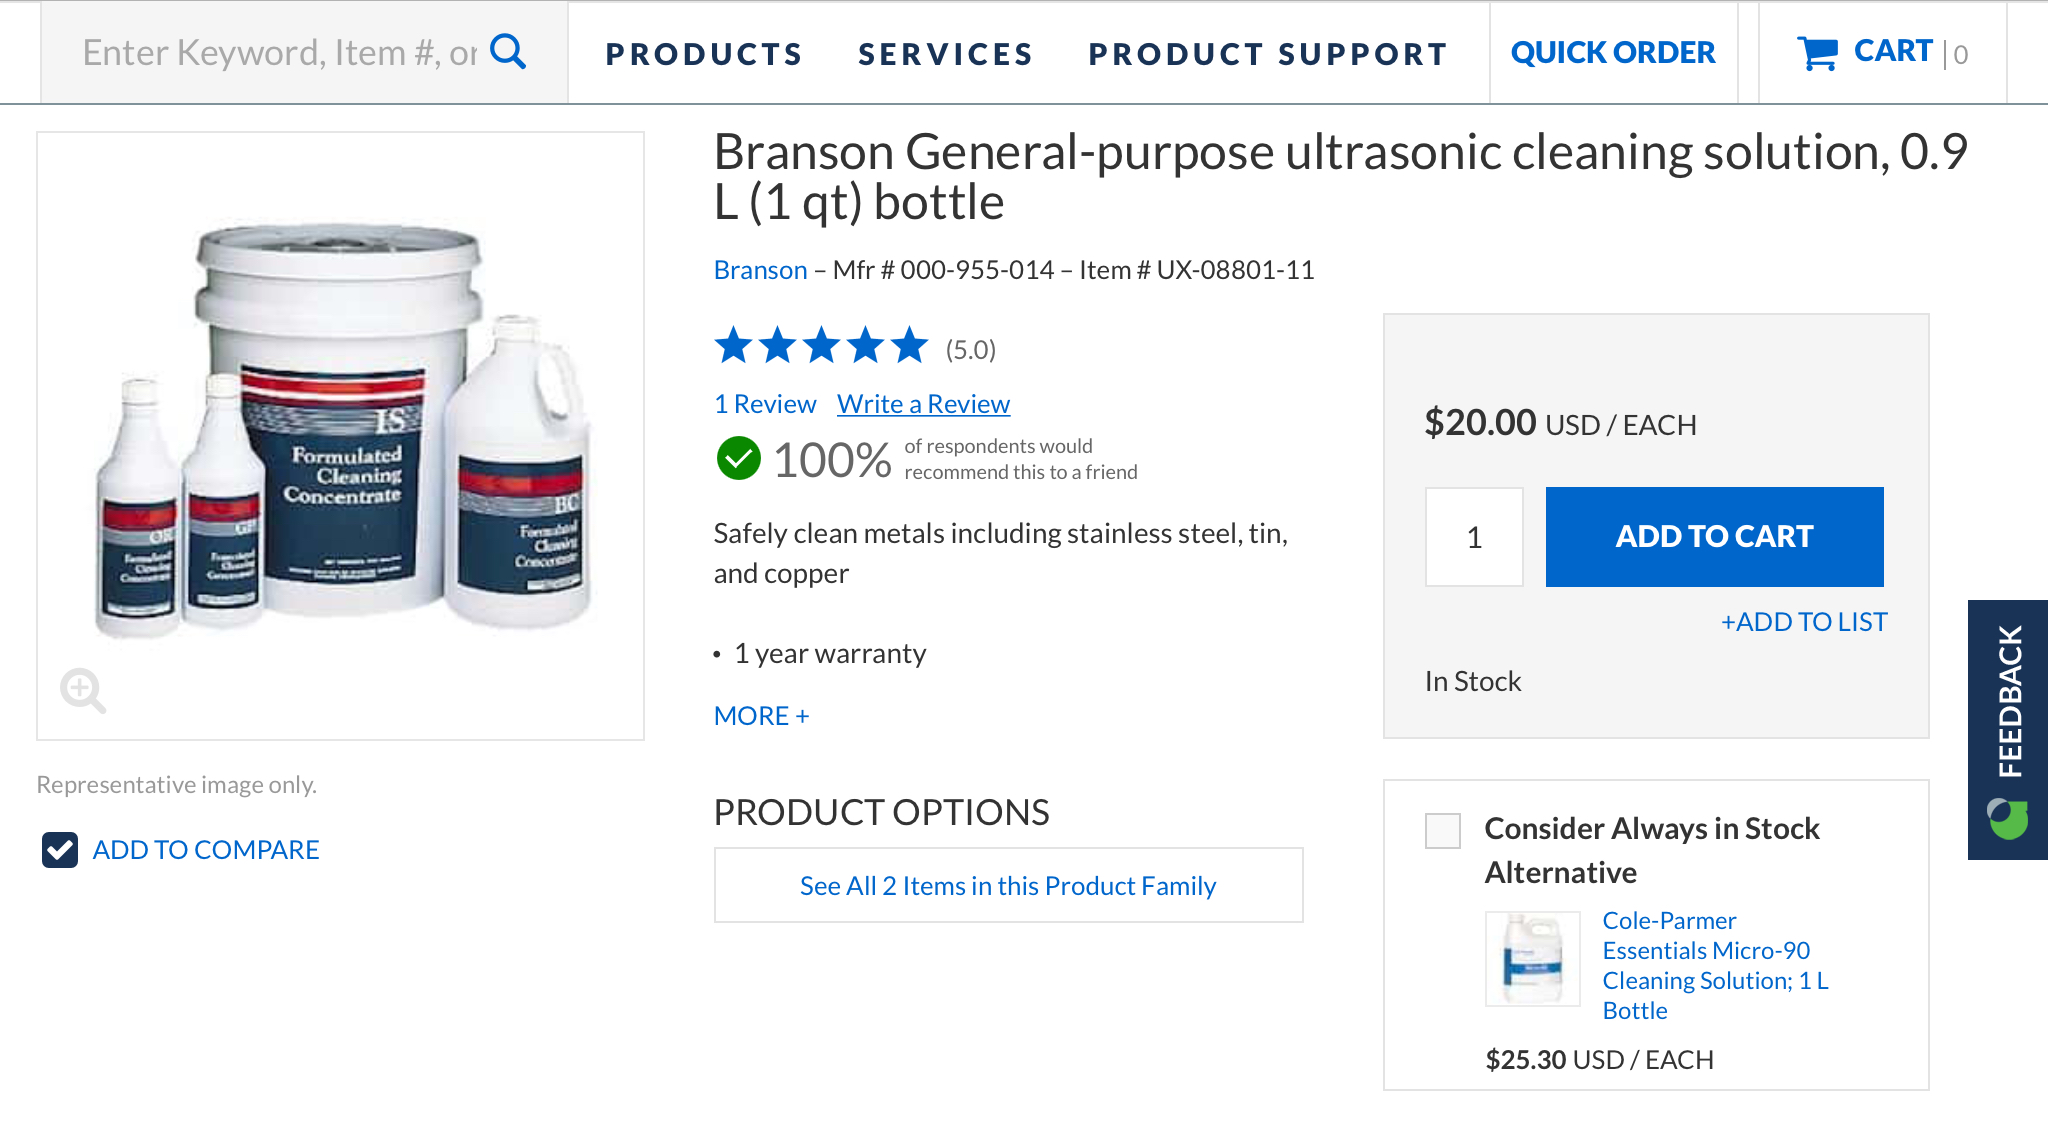The image size is (2048, 1123).
Task: Check the Always in Stock Alternative box
Action: pos(1442,830)
